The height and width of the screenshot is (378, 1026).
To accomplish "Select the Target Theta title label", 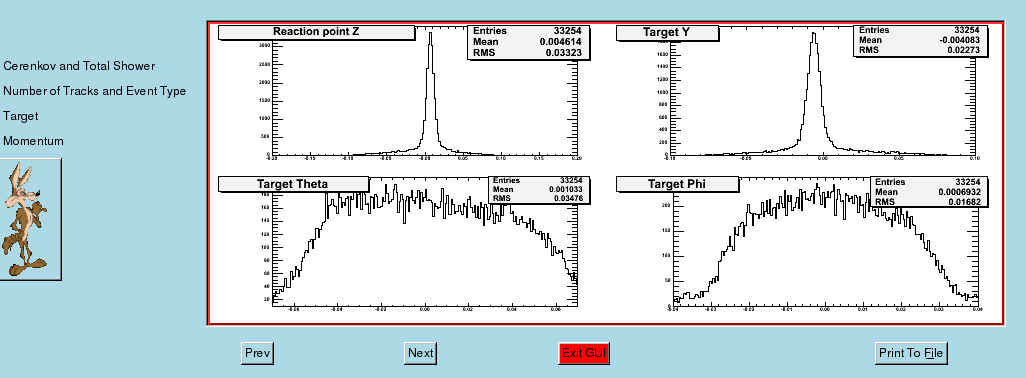I will point(293,184).
